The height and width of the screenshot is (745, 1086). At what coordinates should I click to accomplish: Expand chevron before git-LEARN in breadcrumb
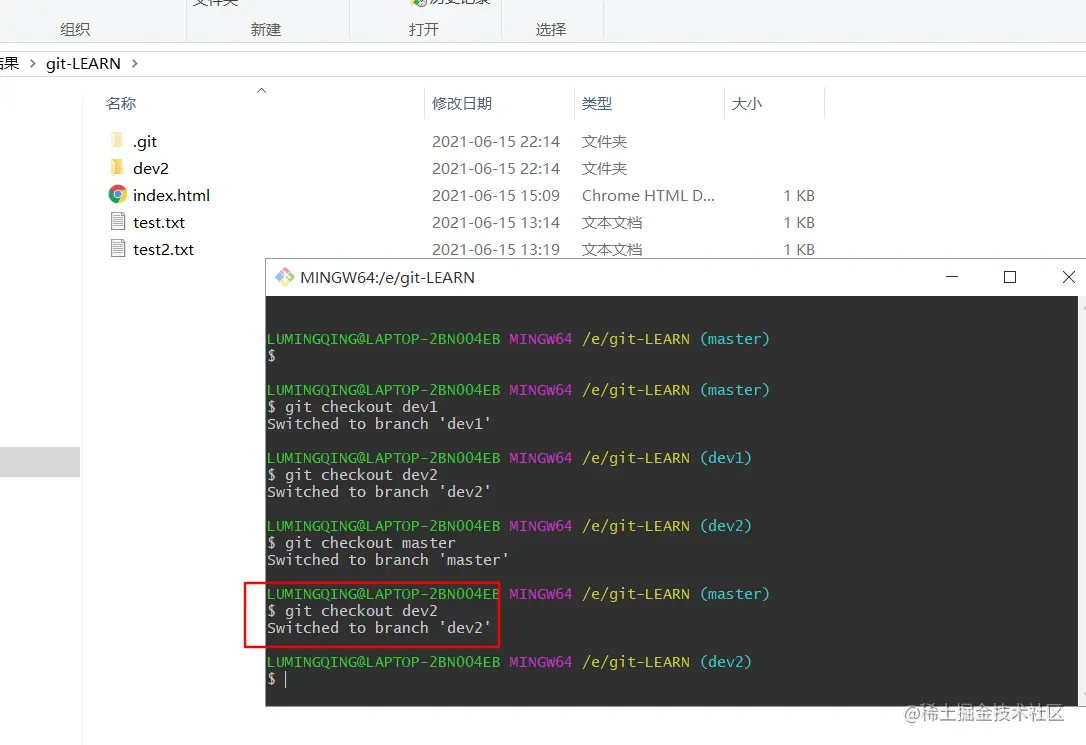click(x=32, y=64)
